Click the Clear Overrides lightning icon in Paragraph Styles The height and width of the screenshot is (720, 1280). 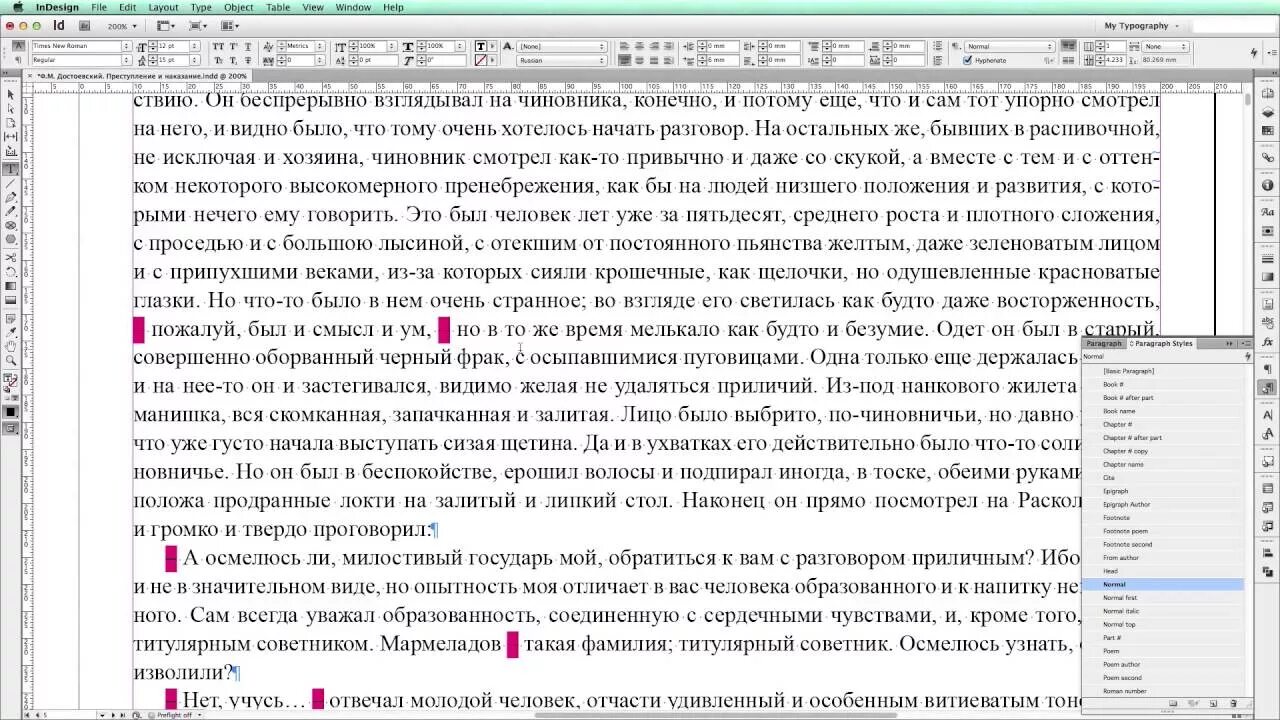coord(1248,356)
